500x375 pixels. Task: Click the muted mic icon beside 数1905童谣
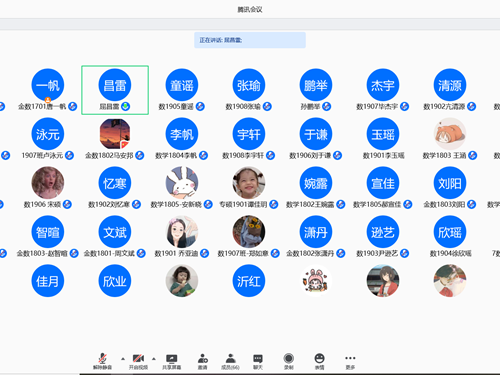(x=200, y=106)
